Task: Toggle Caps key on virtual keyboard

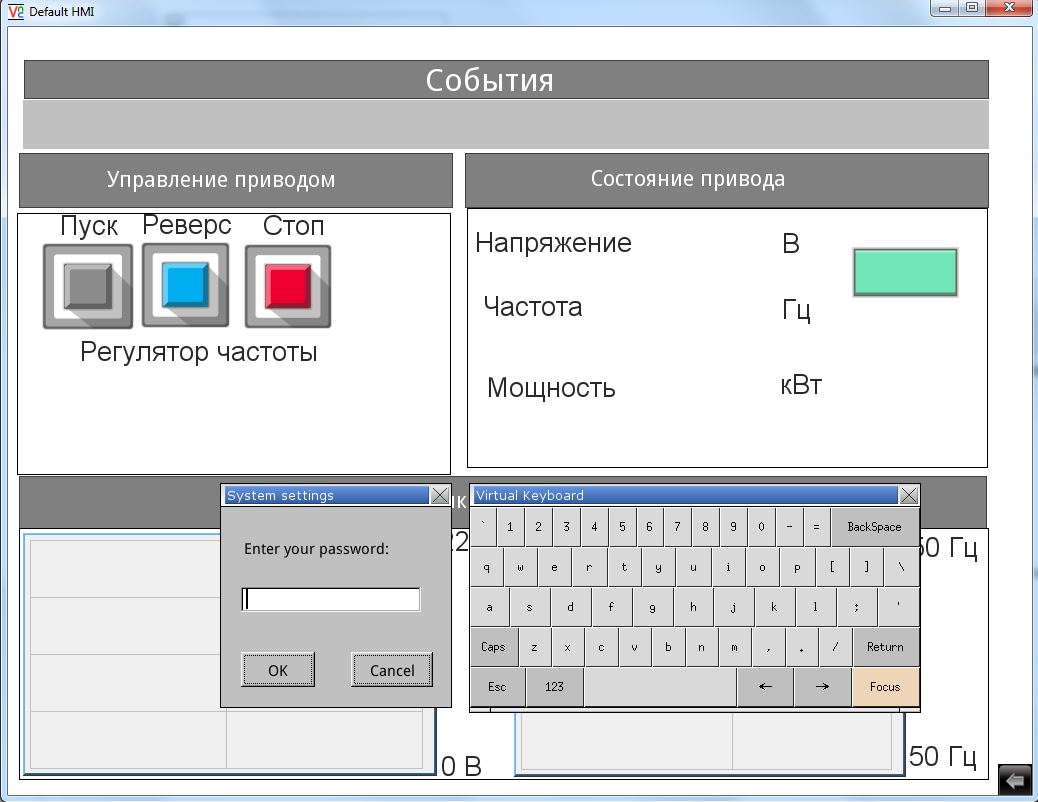Action: pos(493,647)
